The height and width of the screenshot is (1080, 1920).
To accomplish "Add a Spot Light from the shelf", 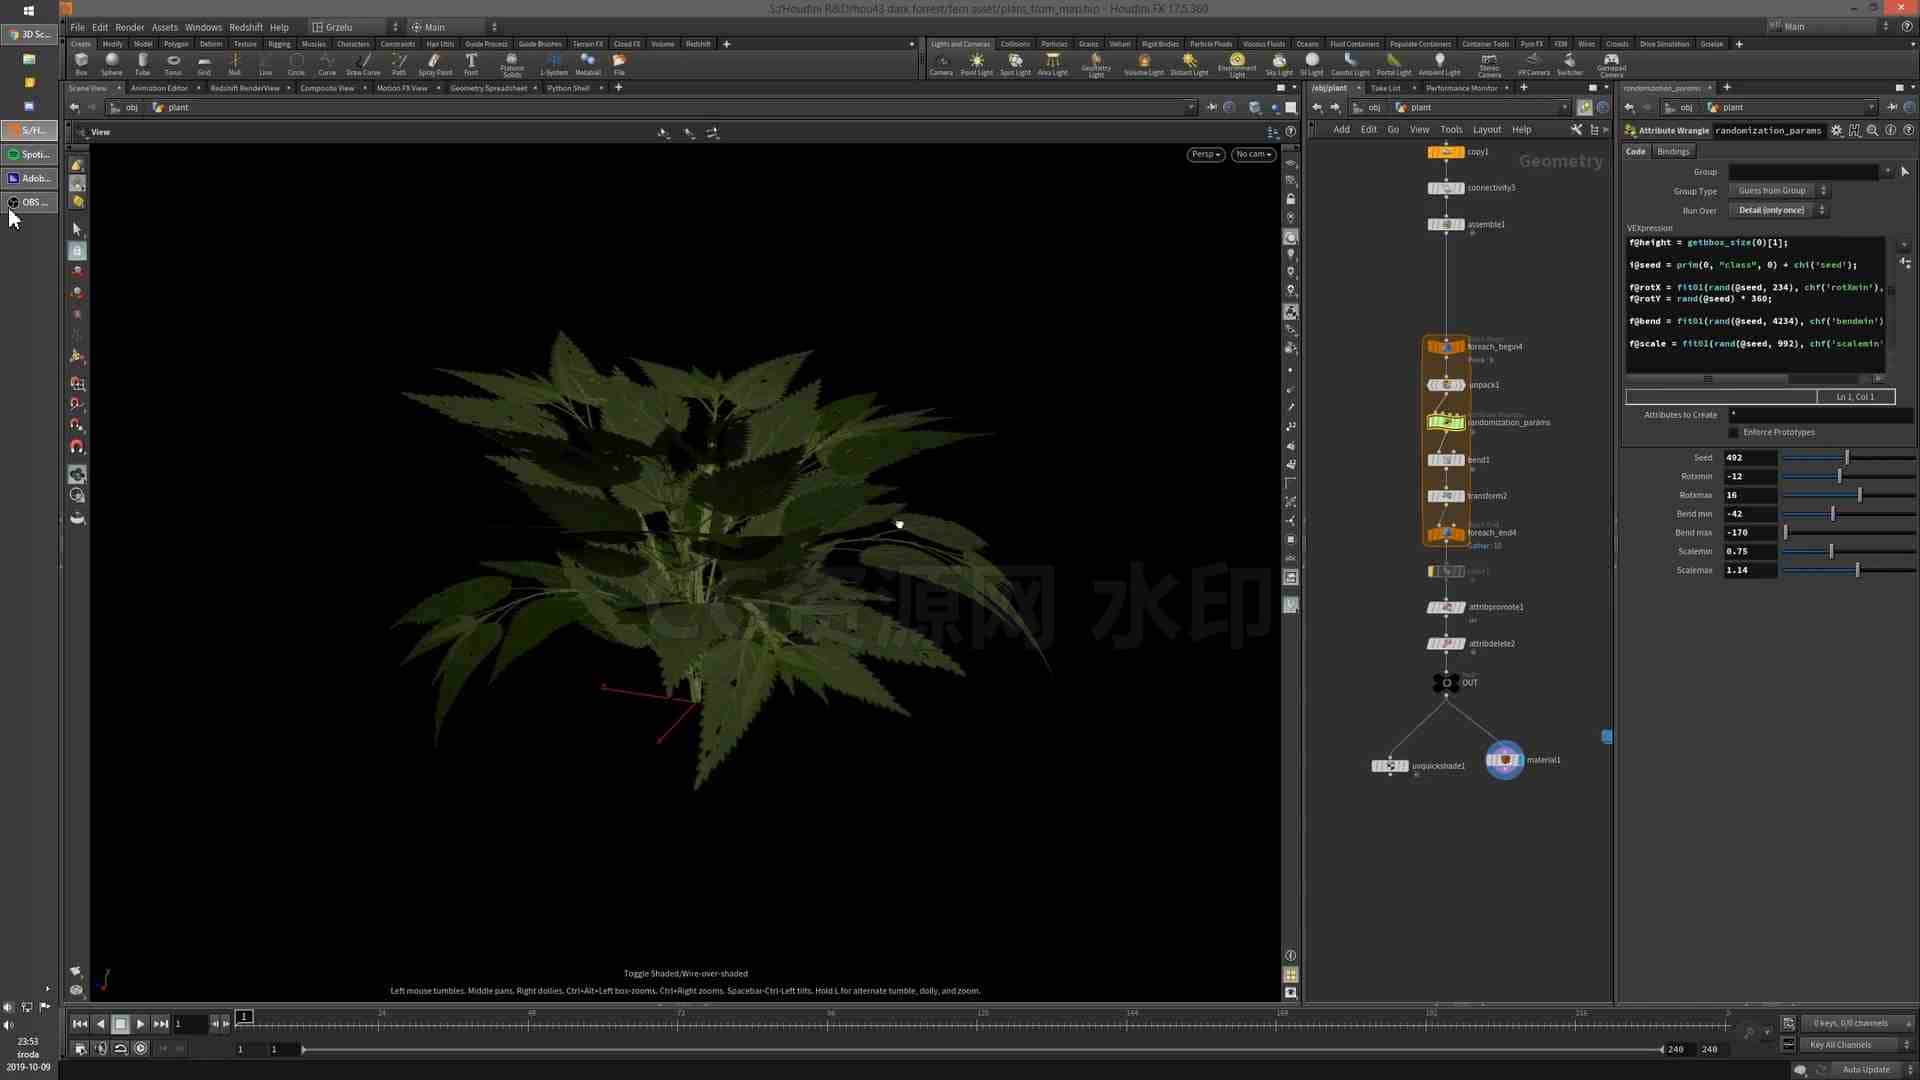I will point(1015,64).
